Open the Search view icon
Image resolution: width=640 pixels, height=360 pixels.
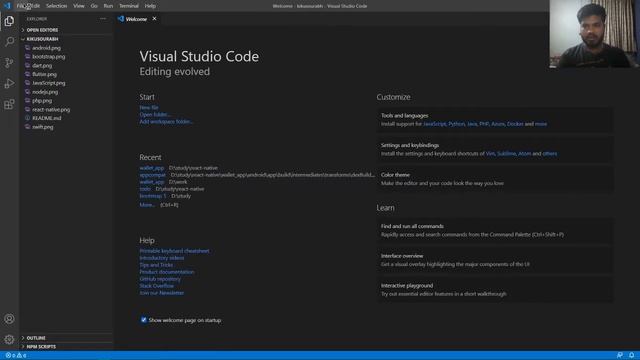click(9, 42)
